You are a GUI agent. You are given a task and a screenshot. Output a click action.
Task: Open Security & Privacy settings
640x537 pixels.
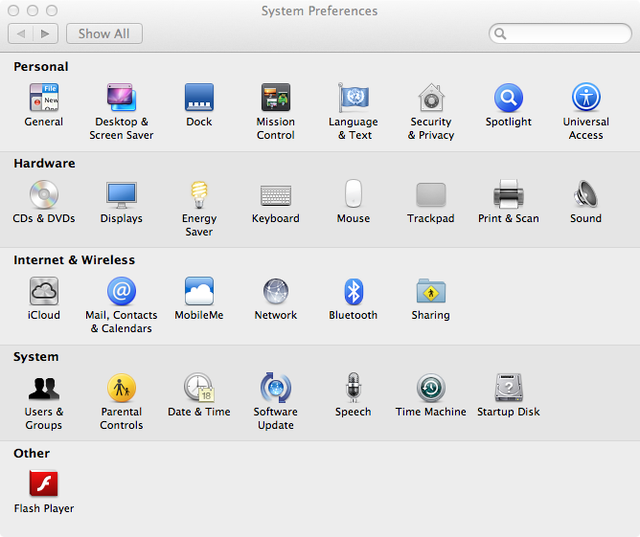431,98
